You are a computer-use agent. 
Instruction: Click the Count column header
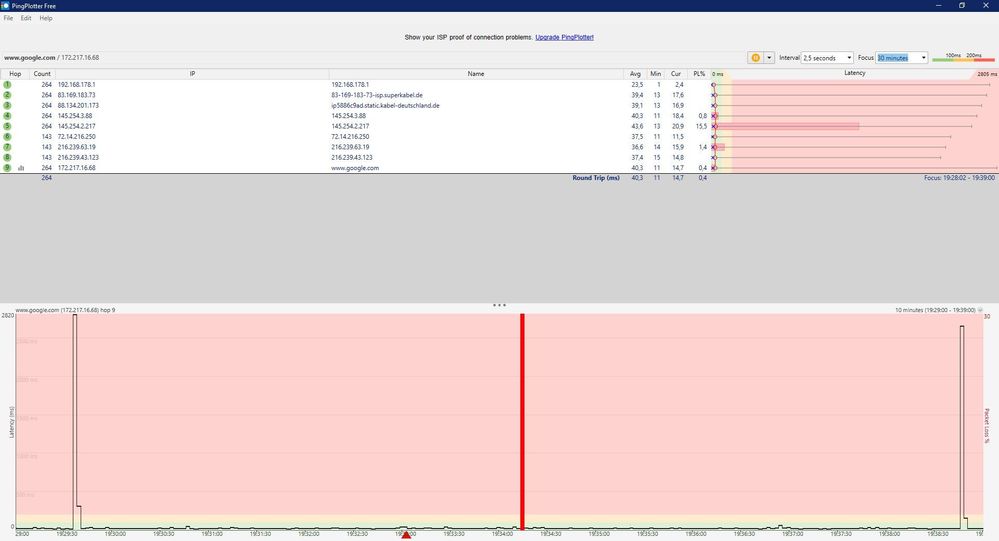tap(42, 74)
